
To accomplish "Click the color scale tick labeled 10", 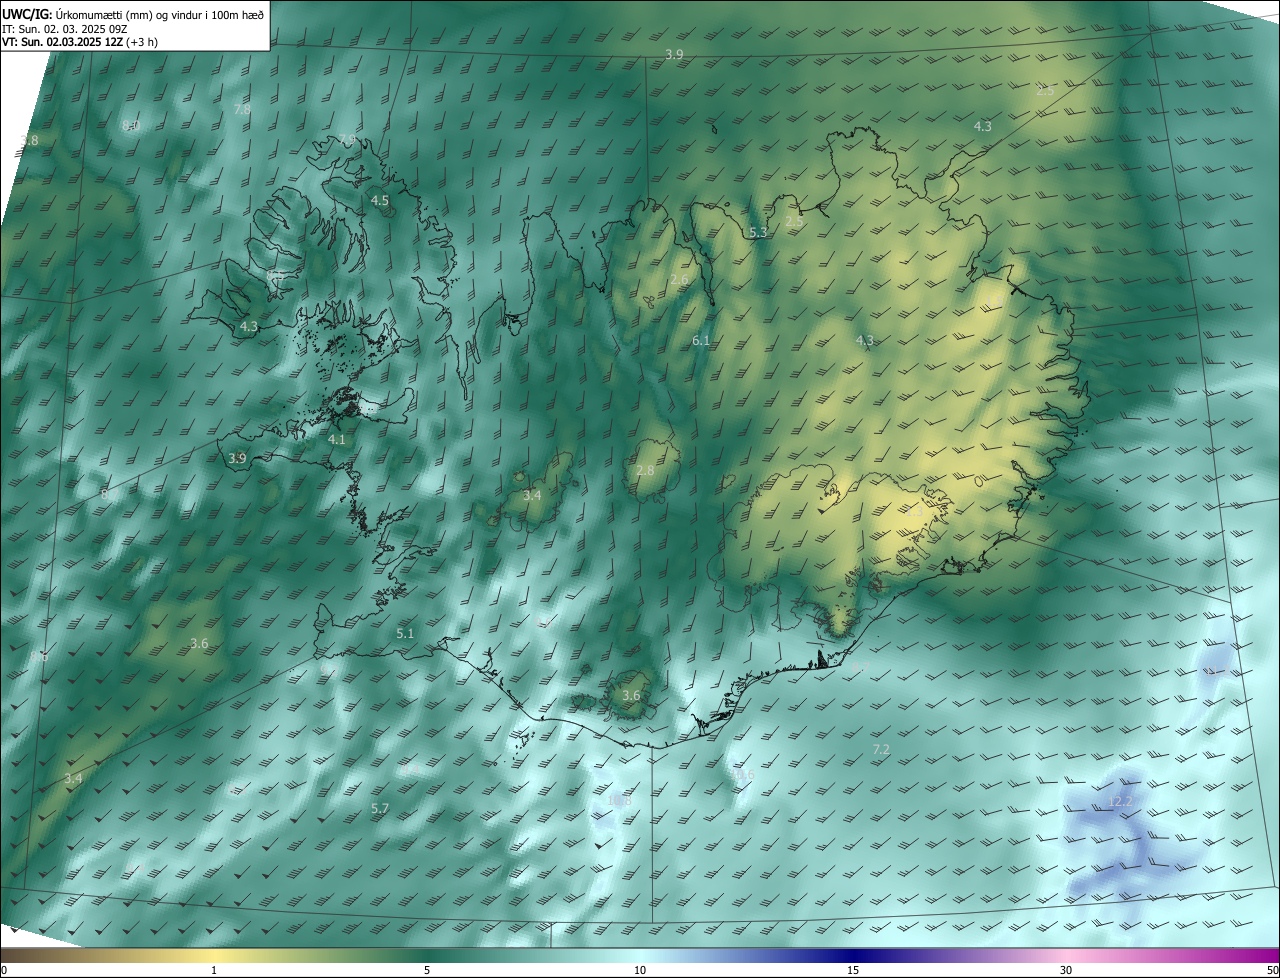I will (x=640, y=970).
